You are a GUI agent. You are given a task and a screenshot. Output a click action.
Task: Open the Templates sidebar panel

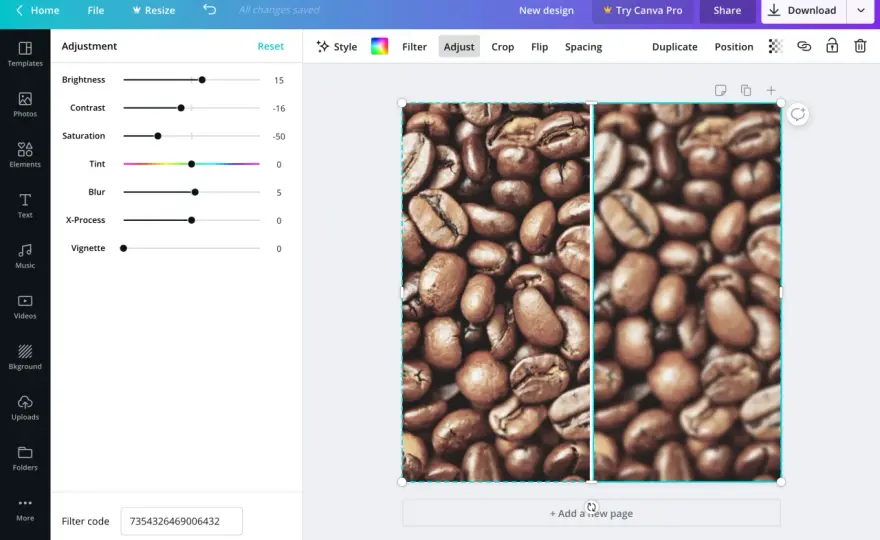click(x=25, y=54)
